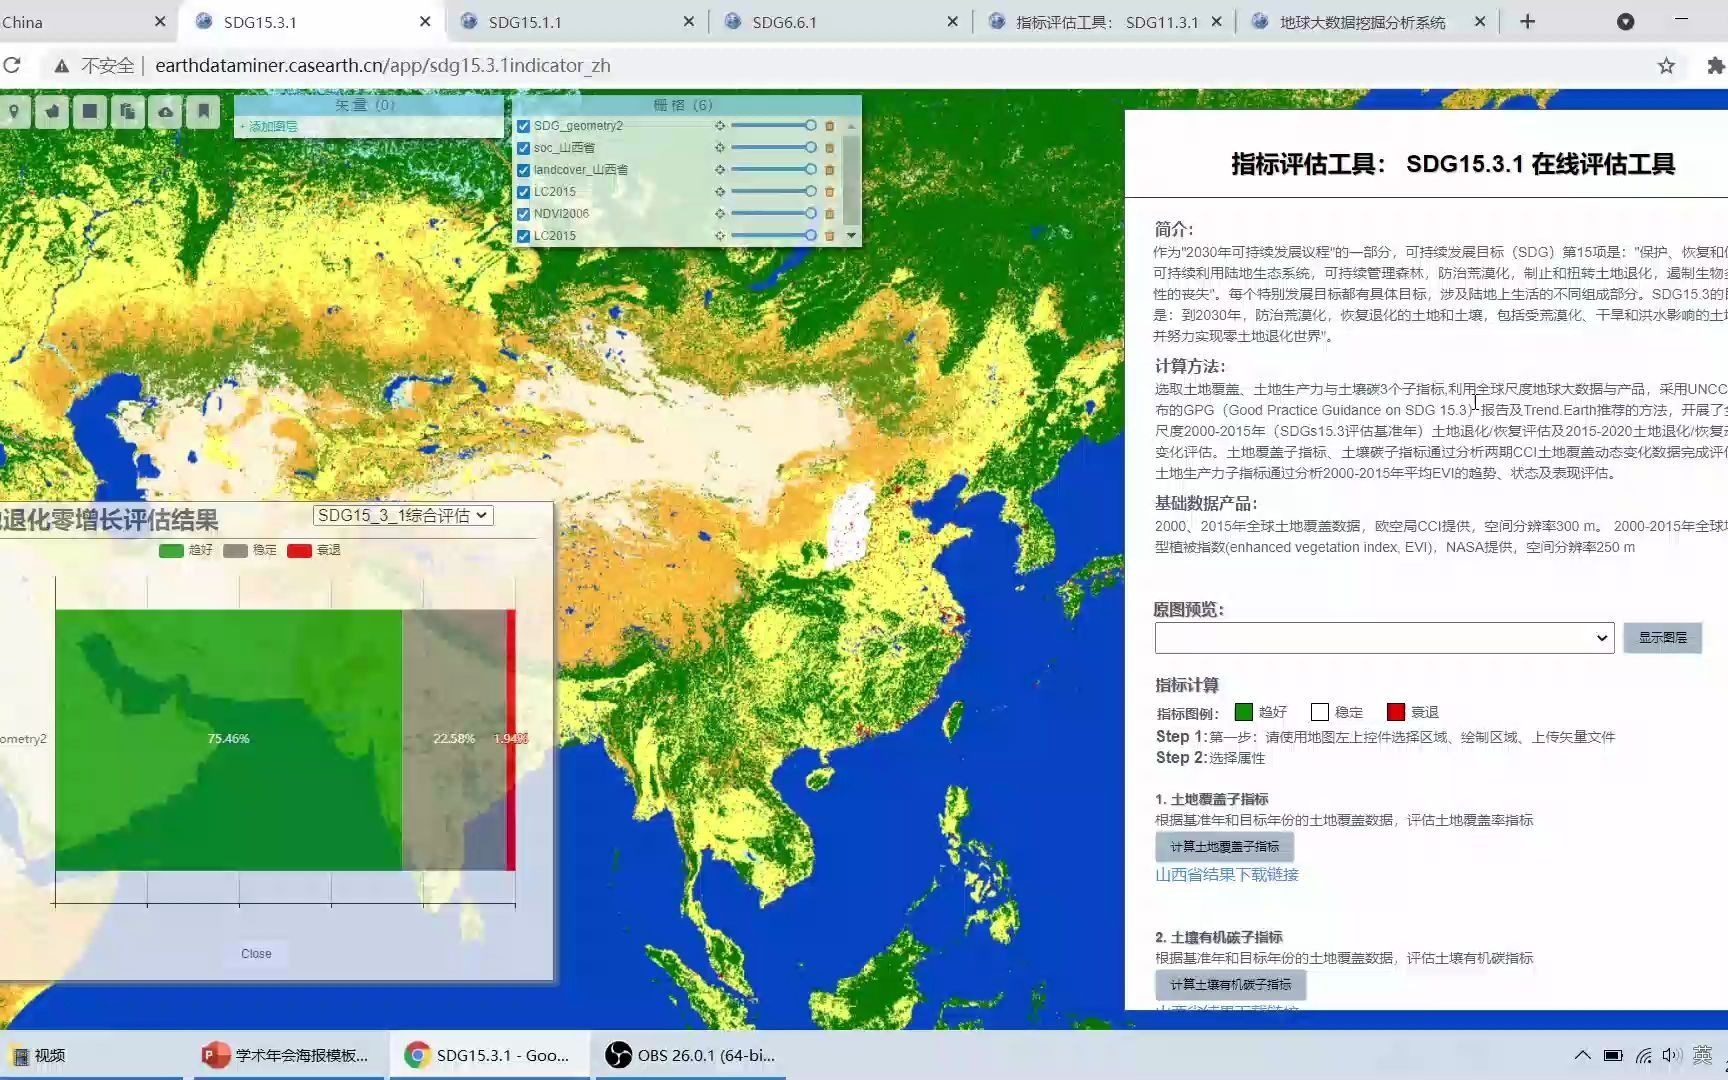The height and width of the screenshot is (1080, 1728).
Task: Toggle the 衰退 series in chart legend
Action: (x=314, y=550)
